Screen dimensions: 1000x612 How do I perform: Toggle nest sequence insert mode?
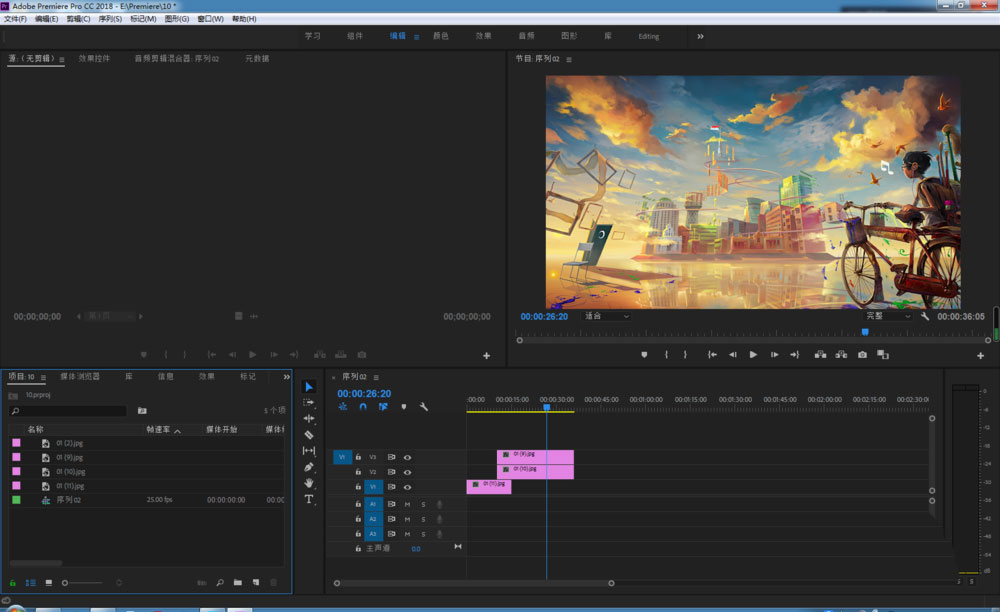click(343, 407)
